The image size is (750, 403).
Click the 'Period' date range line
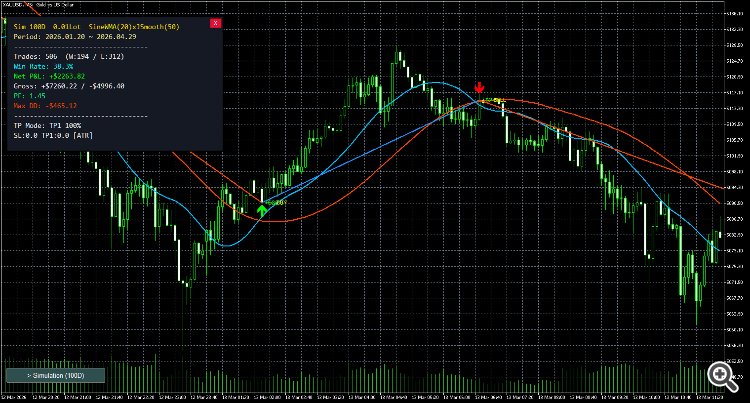point(75,37)
